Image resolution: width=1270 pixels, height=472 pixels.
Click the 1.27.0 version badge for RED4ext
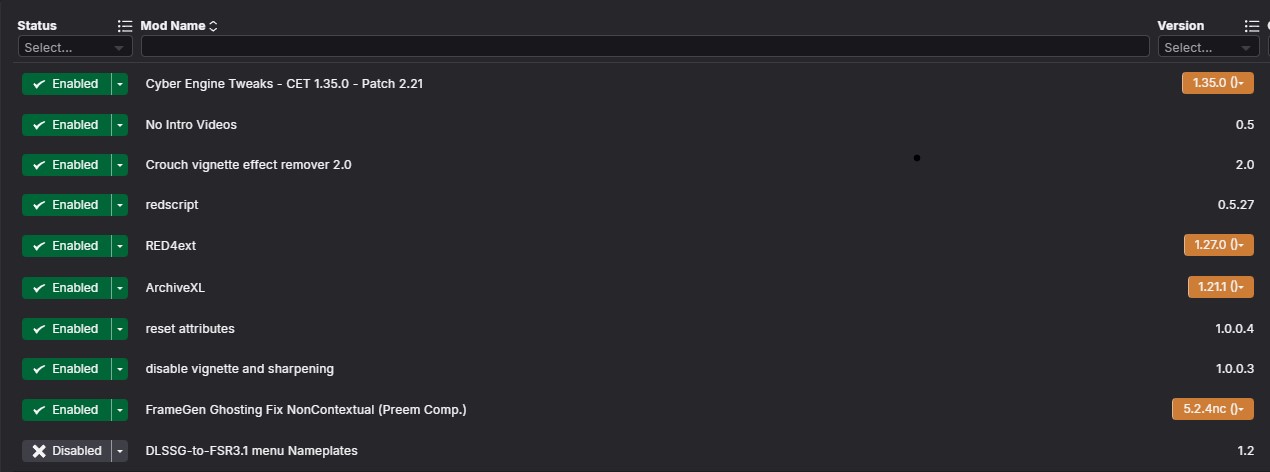point(1217,245)
